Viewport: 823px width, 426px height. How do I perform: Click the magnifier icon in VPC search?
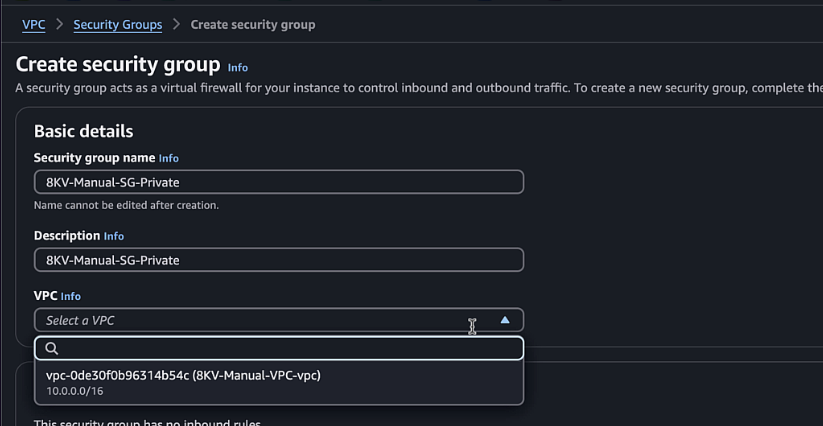(51, 348)
